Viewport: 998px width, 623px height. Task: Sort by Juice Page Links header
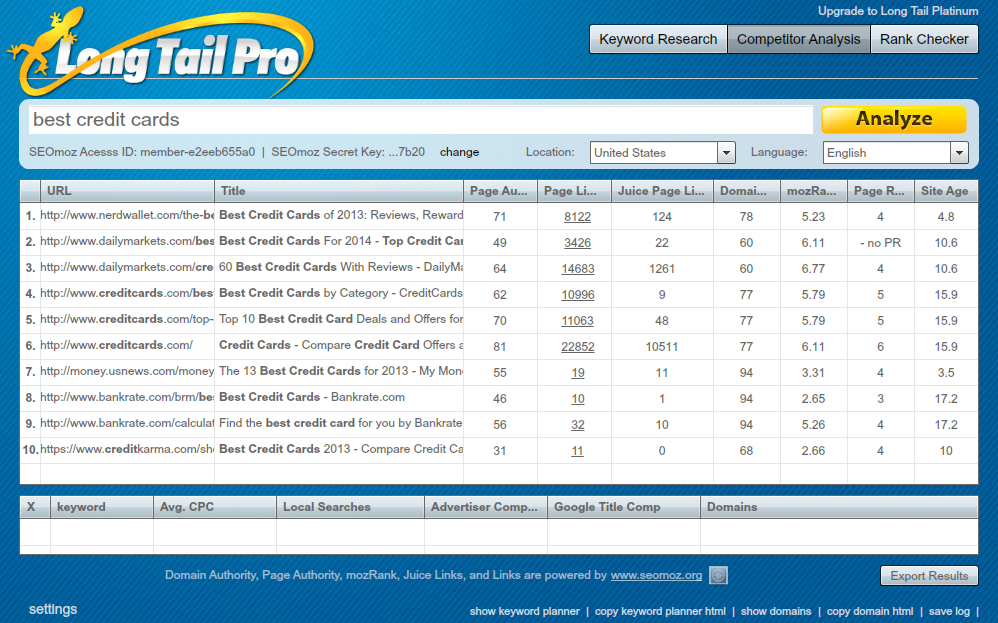[x=662, y=191]
